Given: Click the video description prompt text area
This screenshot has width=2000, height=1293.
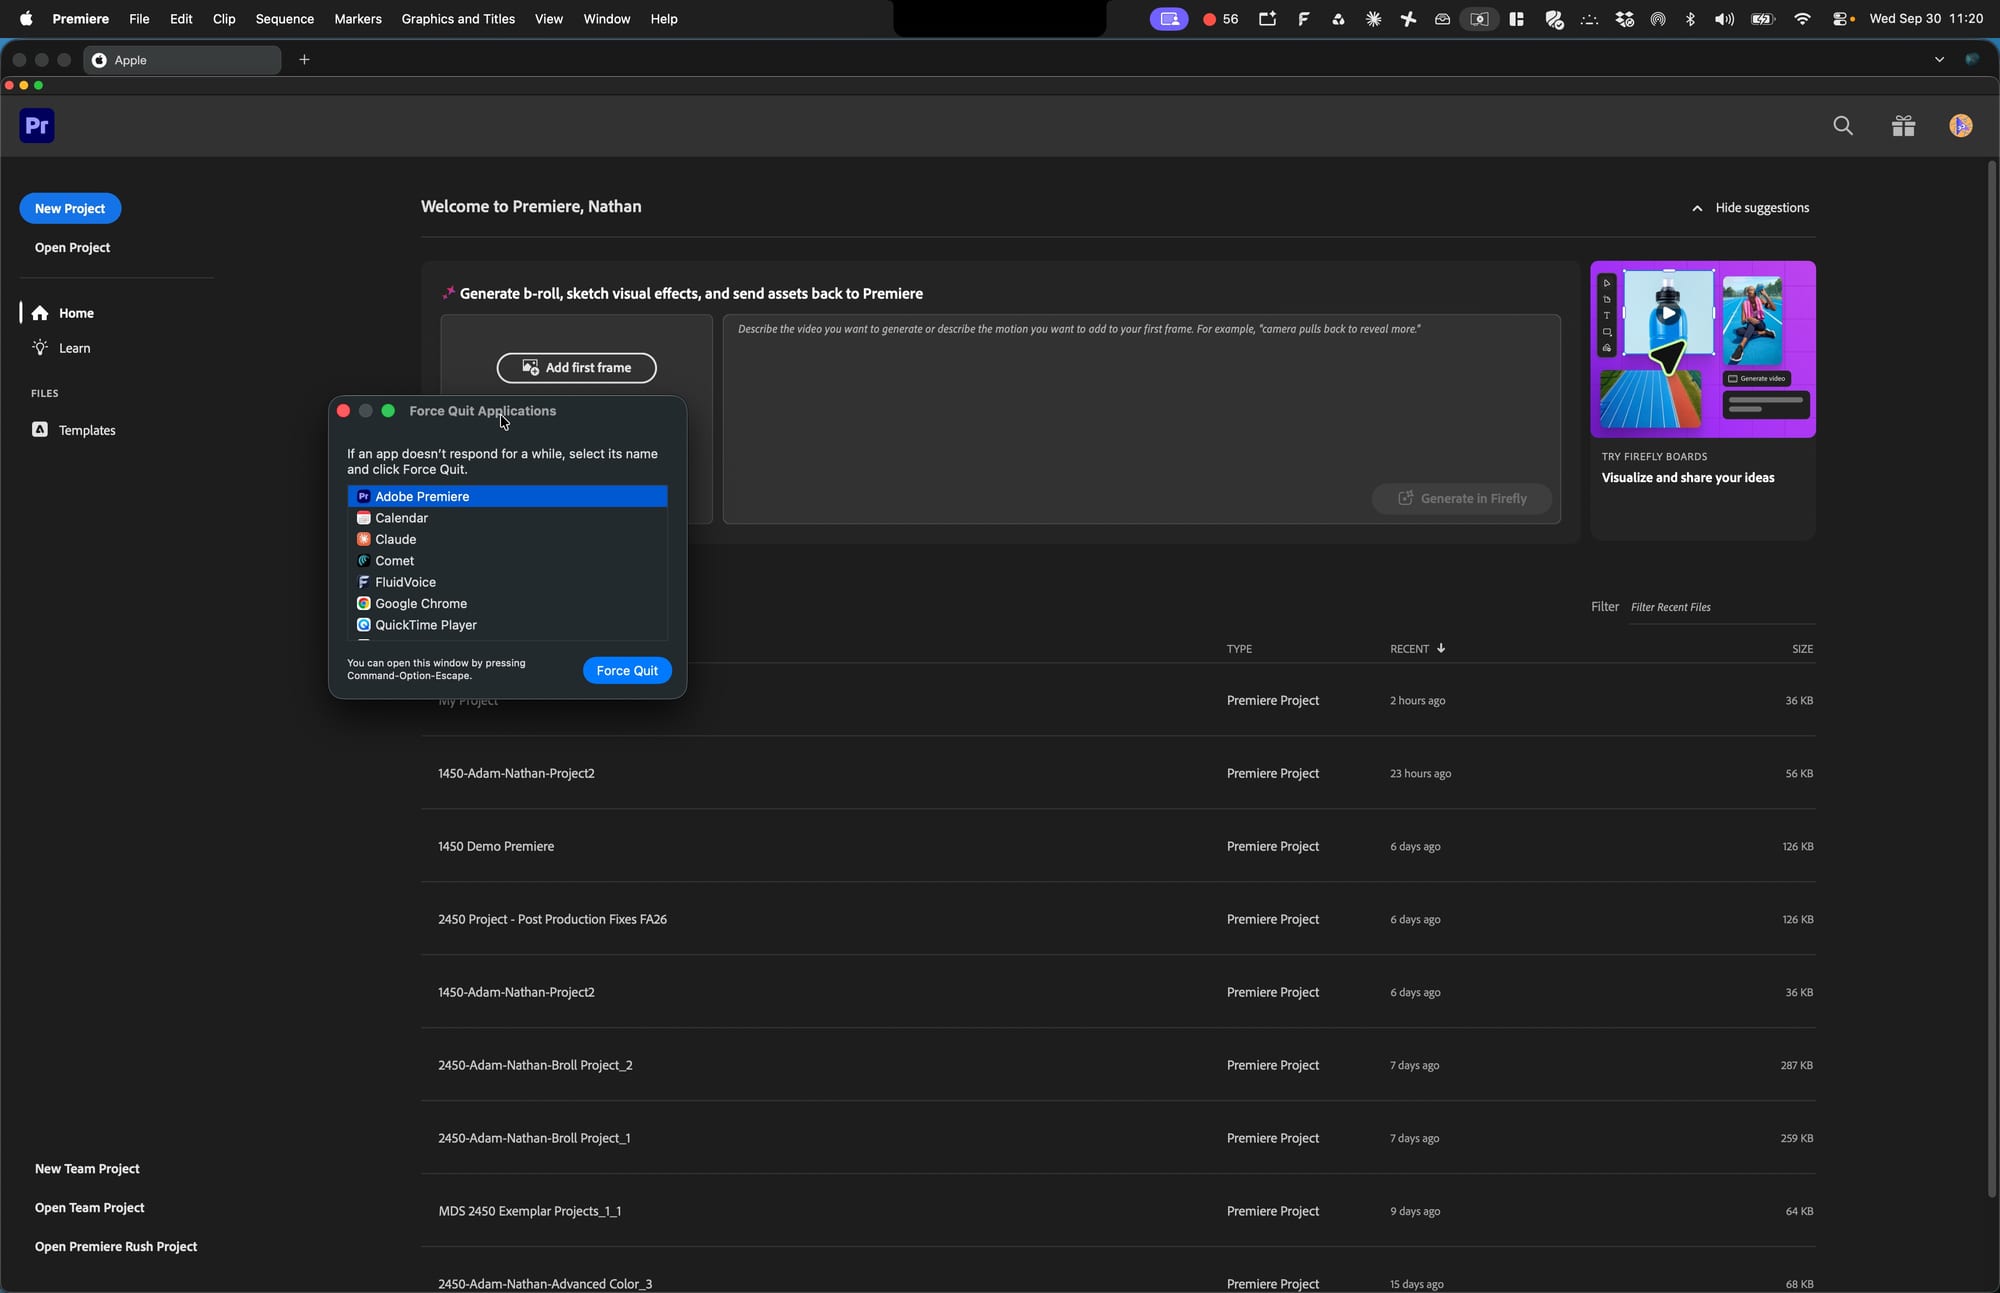Looking at the screenshot, I should point(1142,419).
